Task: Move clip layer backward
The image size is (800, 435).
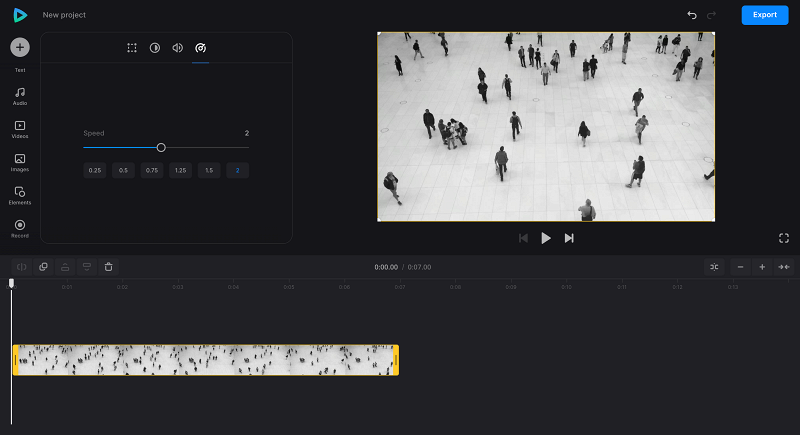Action: coord(87,267)
